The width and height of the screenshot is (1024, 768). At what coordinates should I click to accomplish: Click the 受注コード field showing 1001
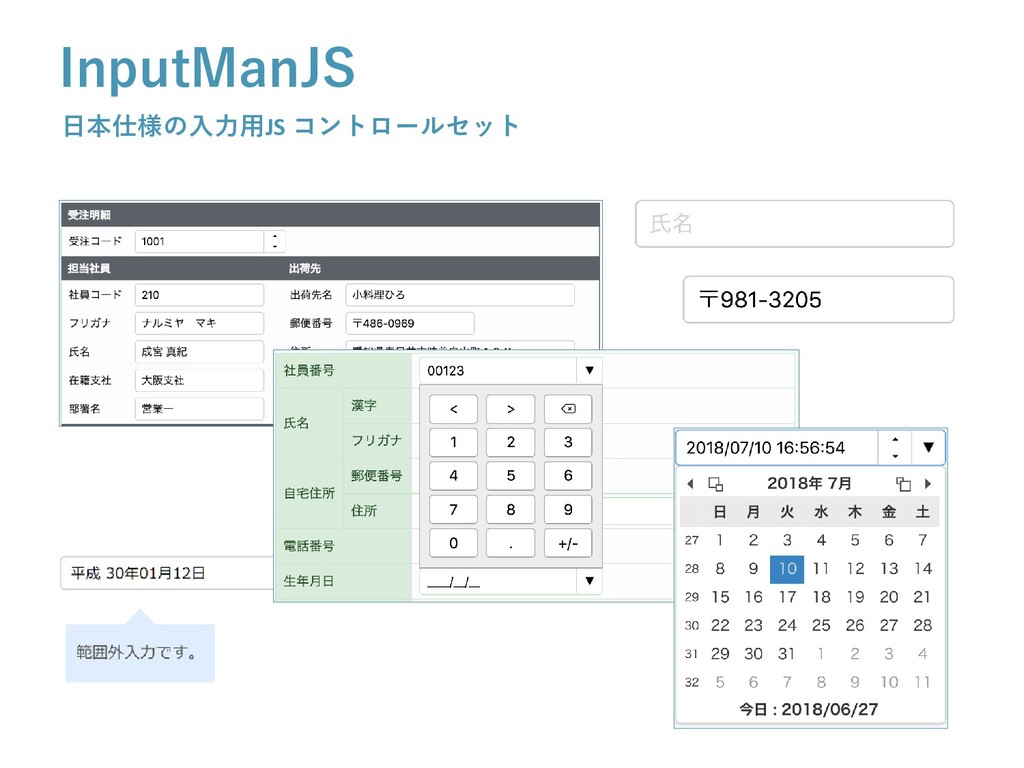click(200, 241)
